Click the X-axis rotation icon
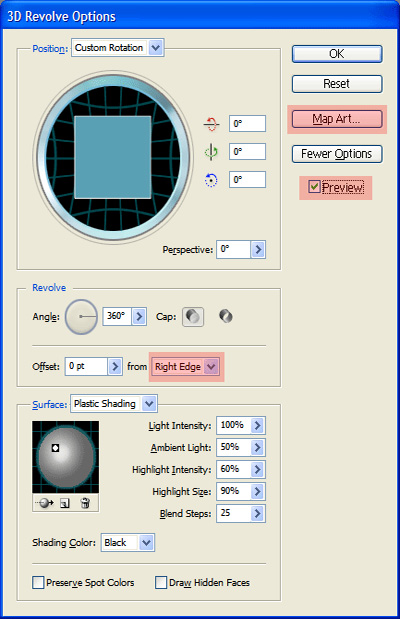 [x=211, y=124]
